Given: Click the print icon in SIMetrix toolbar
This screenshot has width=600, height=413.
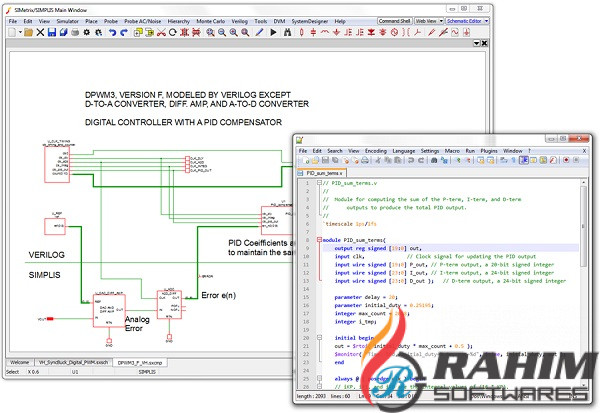Looking at the screenshot, I should pos(75,33).
